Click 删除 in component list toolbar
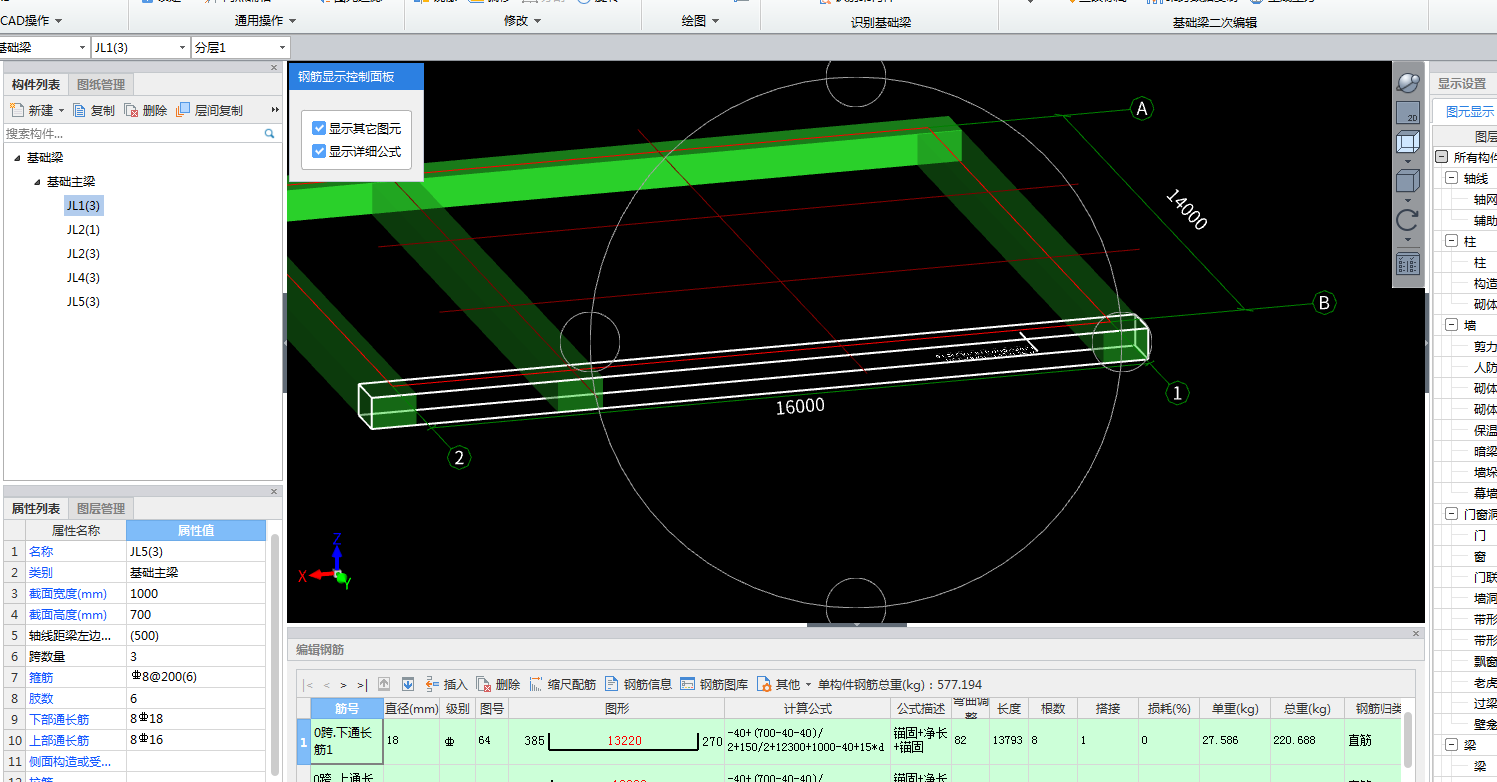The width and height of the screenshot is (1497, 782). [146, 110]
